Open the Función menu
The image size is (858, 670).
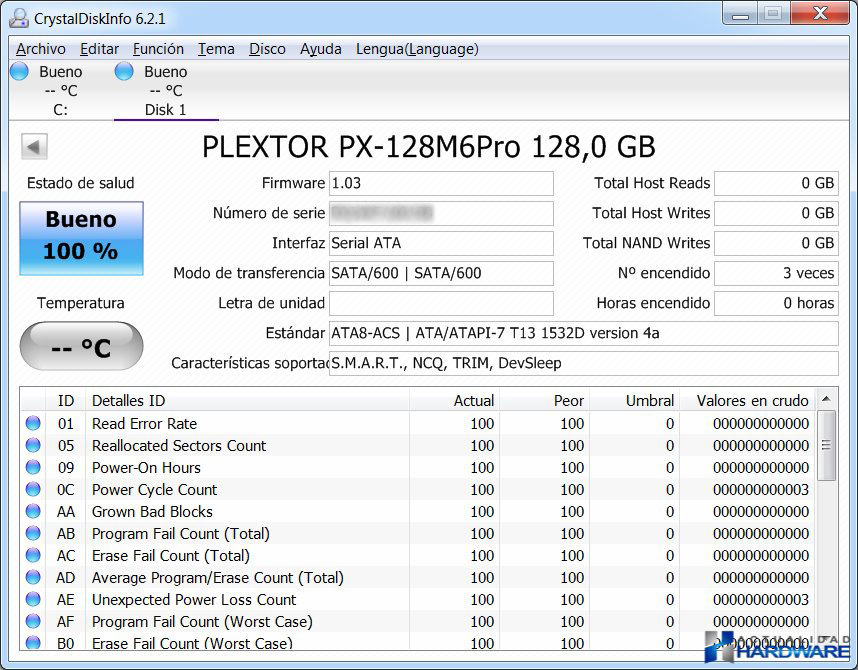[158, 49]
